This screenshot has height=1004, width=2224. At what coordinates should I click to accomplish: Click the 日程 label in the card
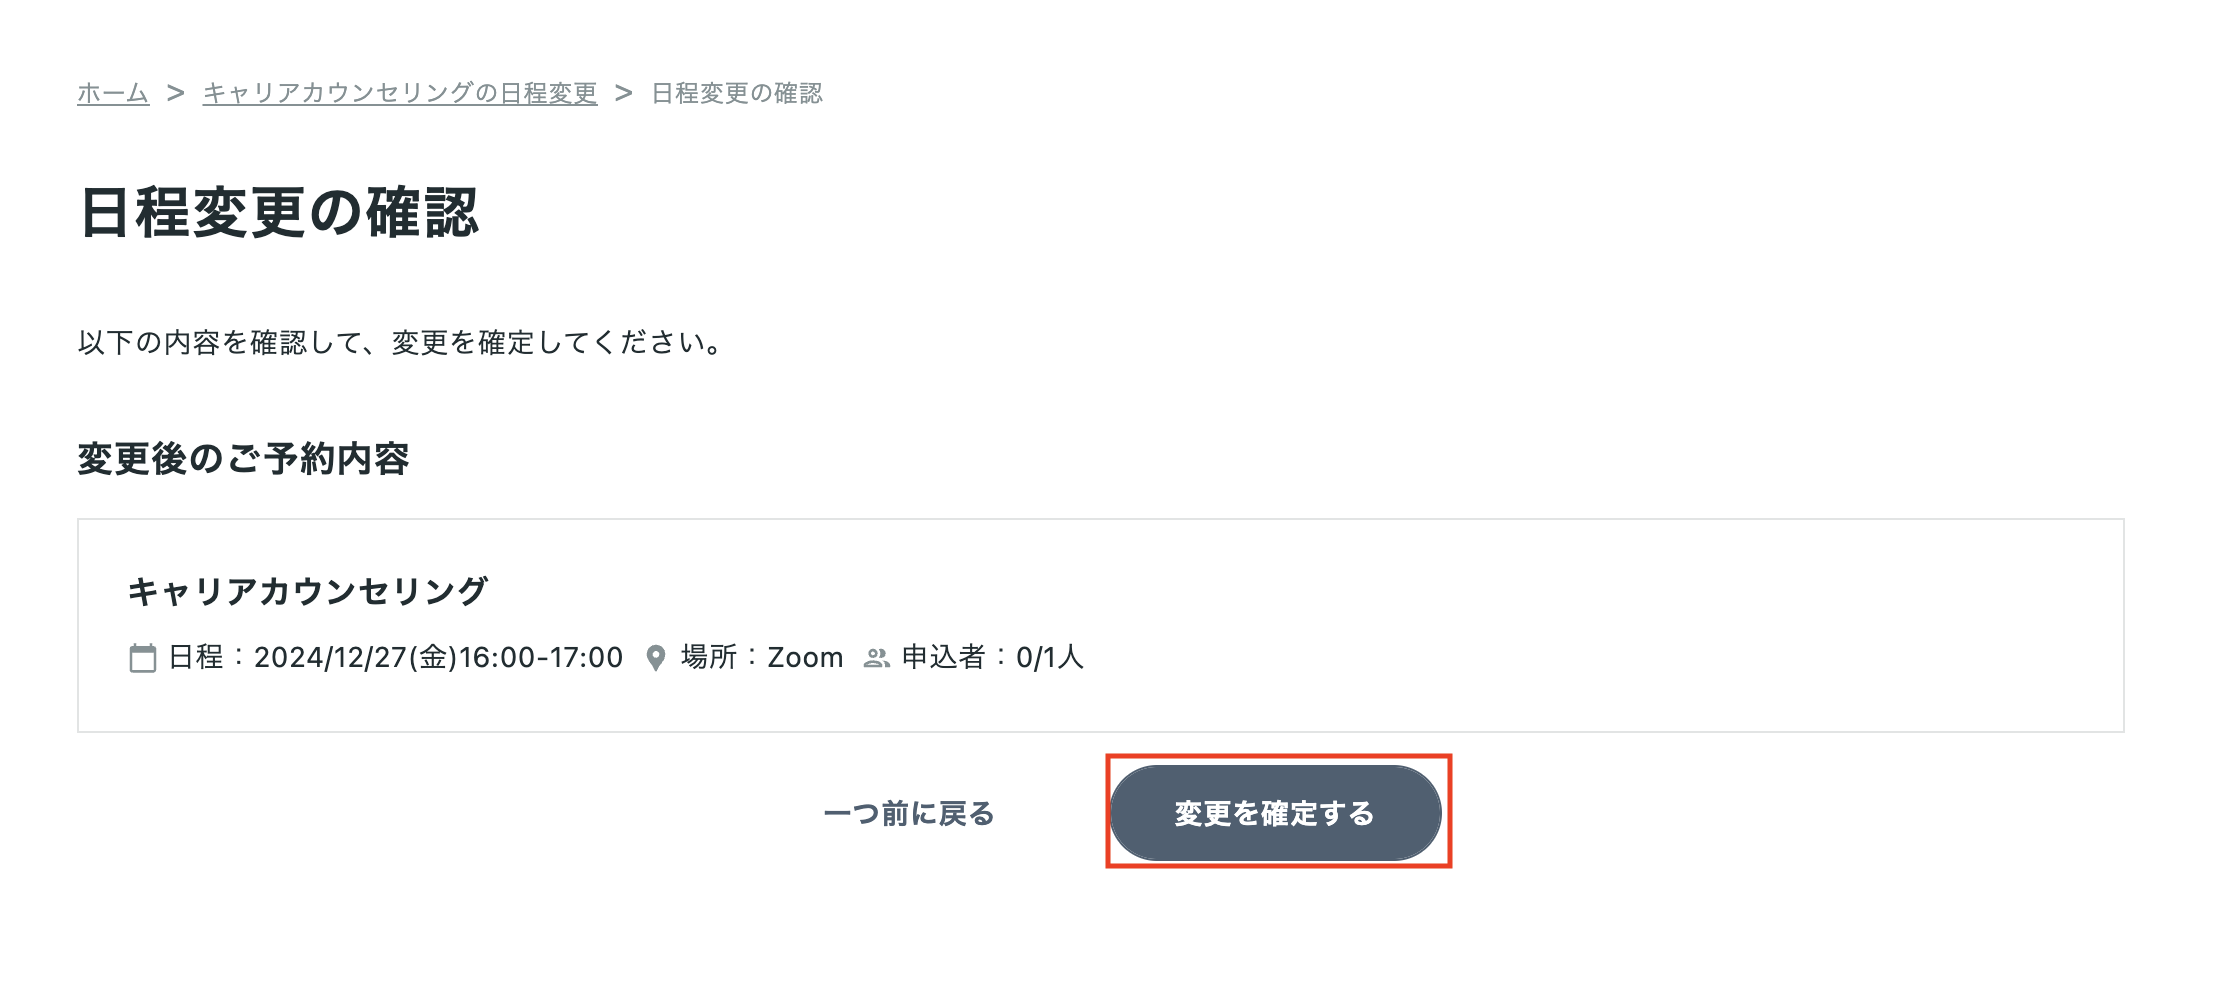(196, 657)
